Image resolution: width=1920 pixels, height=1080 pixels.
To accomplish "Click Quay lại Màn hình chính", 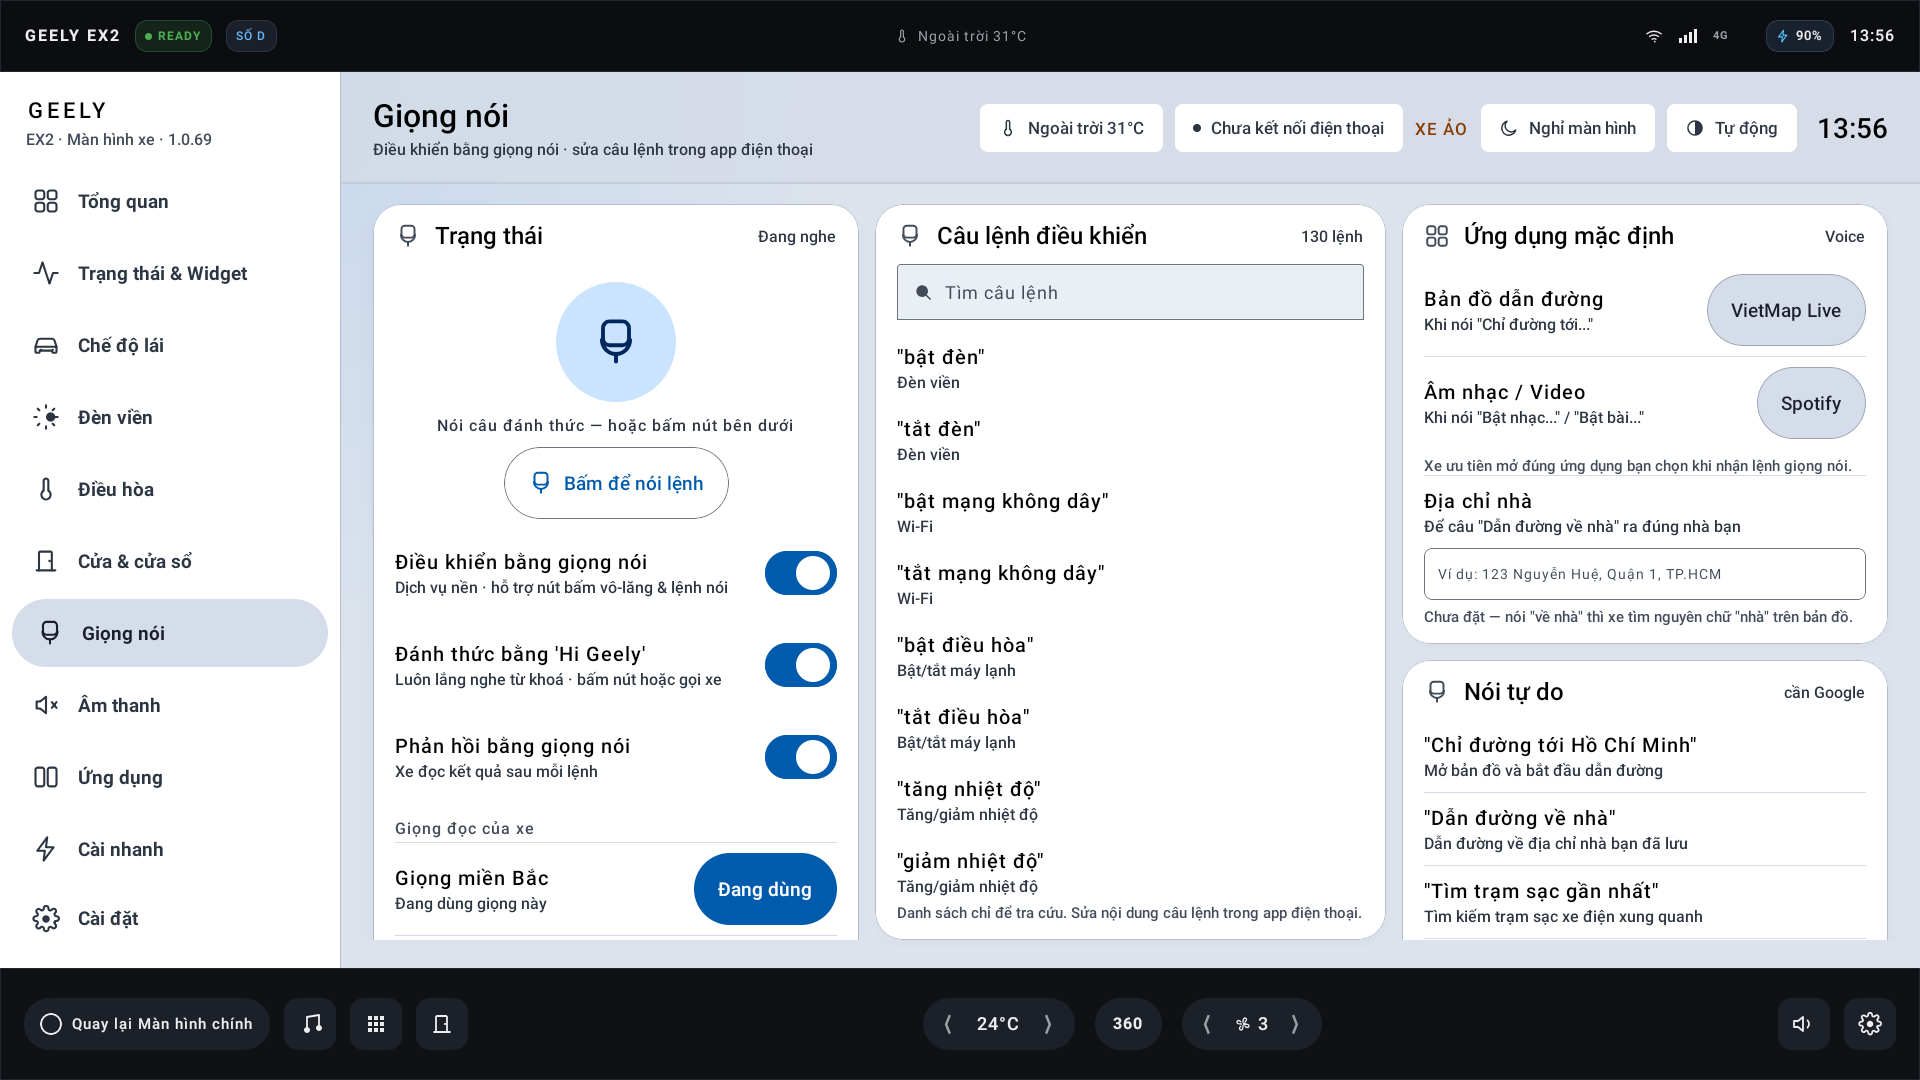I will pos(147,1023).
